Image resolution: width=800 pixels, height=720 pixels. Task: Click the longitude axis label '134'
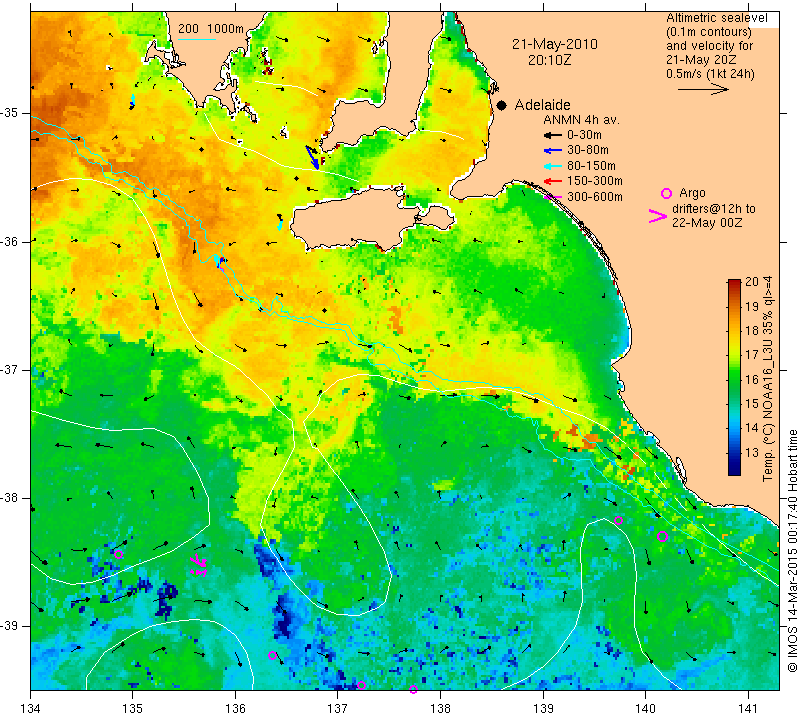31,709
